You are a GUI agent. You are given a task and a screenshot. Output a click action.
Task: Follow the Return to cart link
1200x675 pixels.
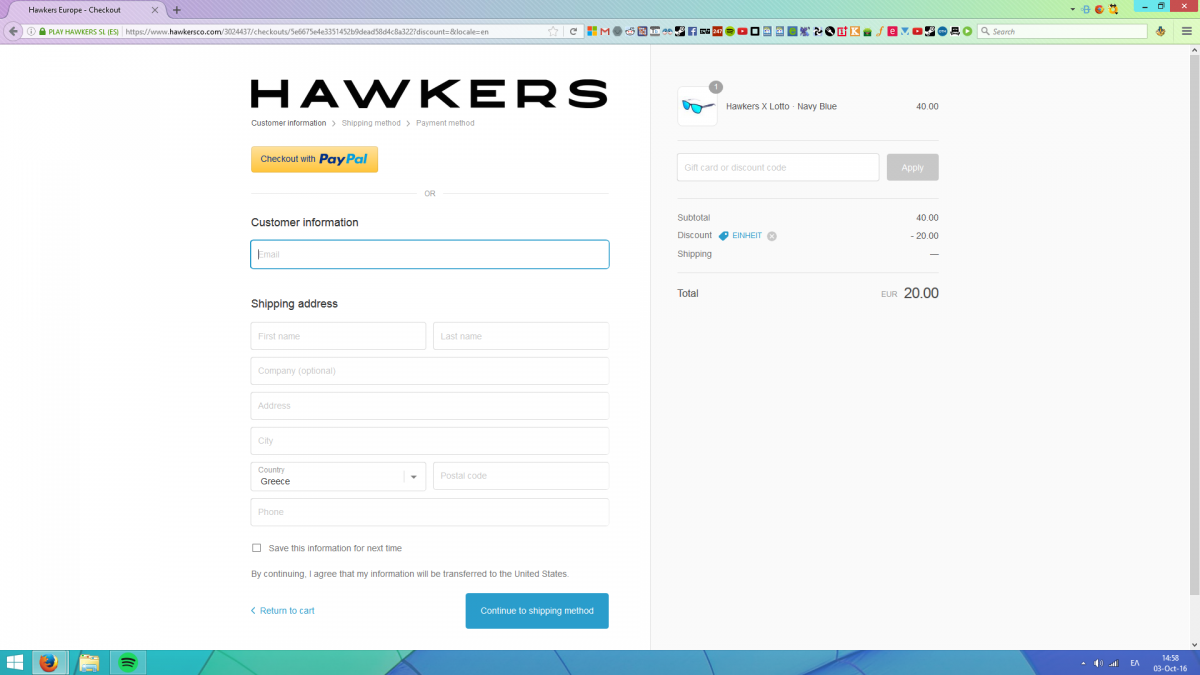click(x=282, y=611)
